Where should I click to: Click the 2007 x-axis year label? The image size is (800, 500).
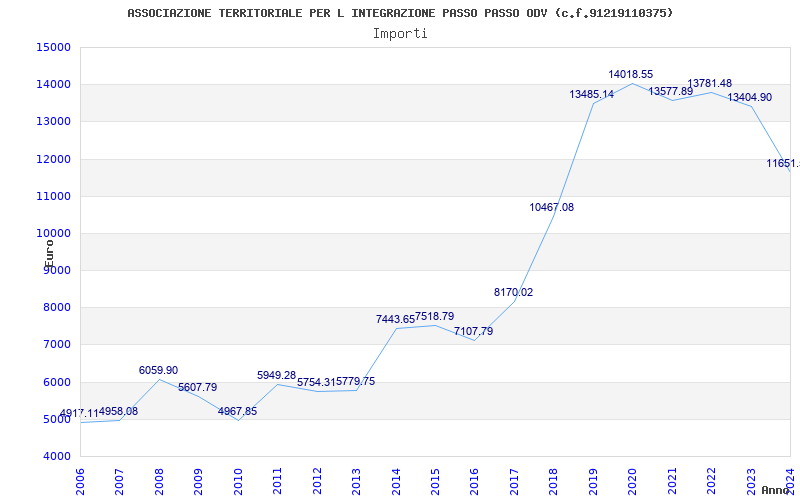pos(119,482)
